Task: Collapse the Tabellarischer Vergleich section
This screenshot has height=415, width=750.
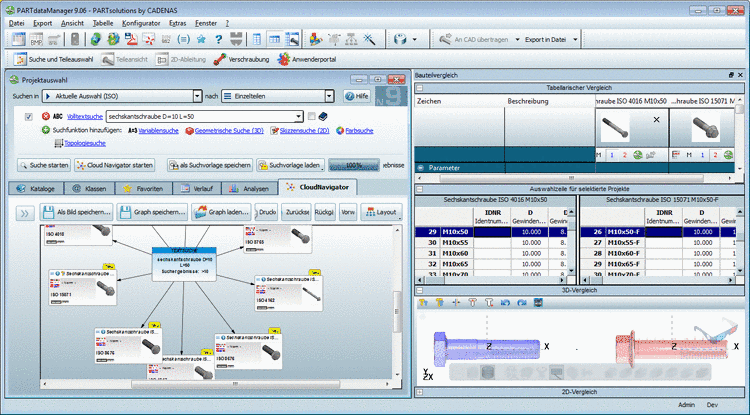Action: tap(419, 87)
